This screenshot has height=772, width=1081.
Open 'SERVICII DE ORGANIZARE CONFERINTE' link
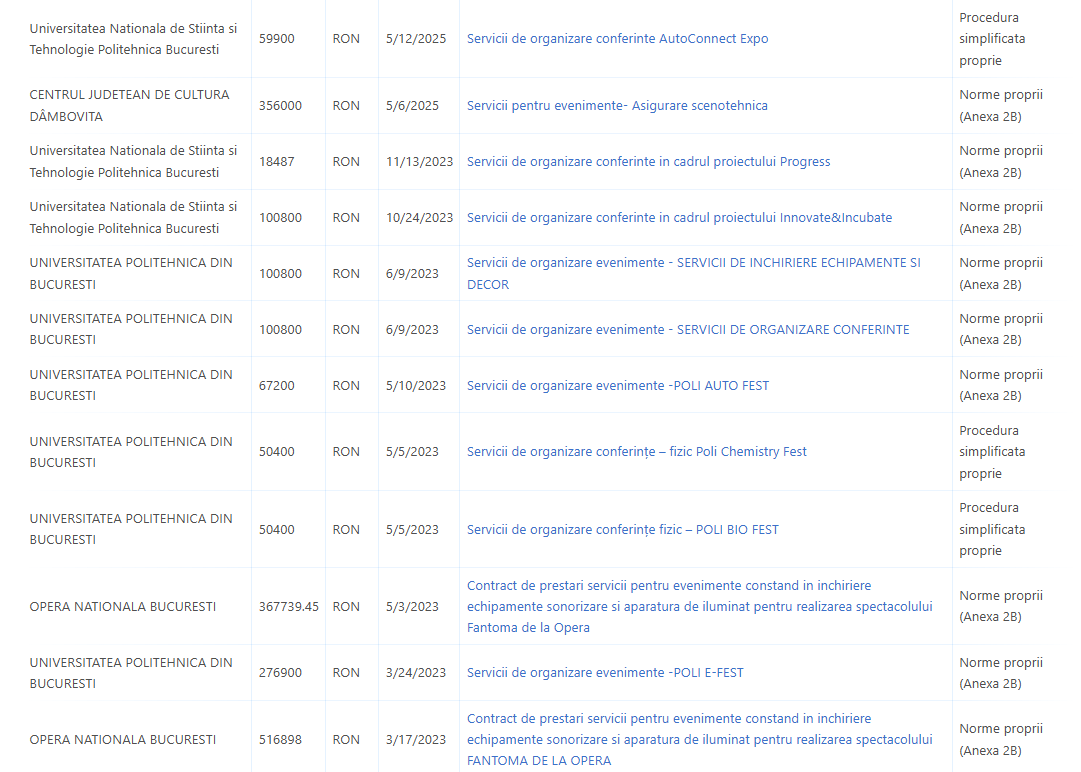pyautogui.click(x=688, y=329)
